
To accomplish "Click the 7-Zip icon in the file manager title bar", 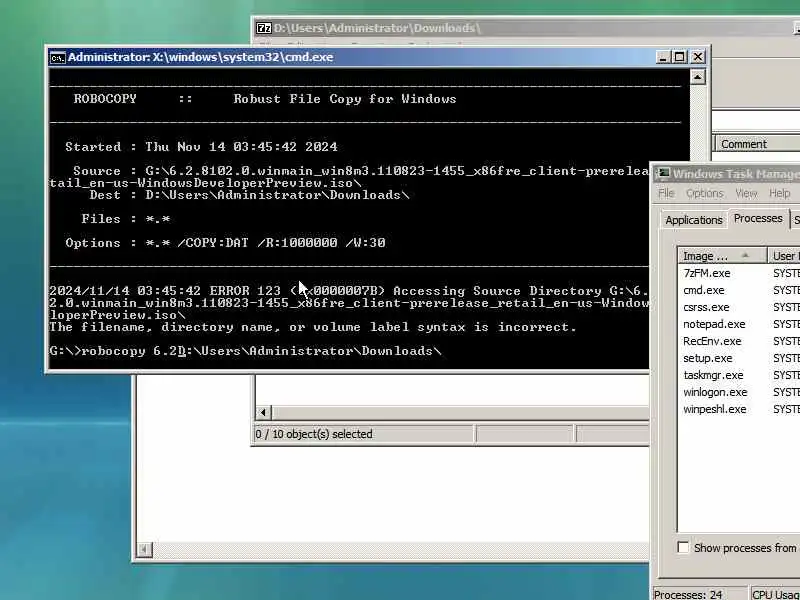I will (263, 28).
